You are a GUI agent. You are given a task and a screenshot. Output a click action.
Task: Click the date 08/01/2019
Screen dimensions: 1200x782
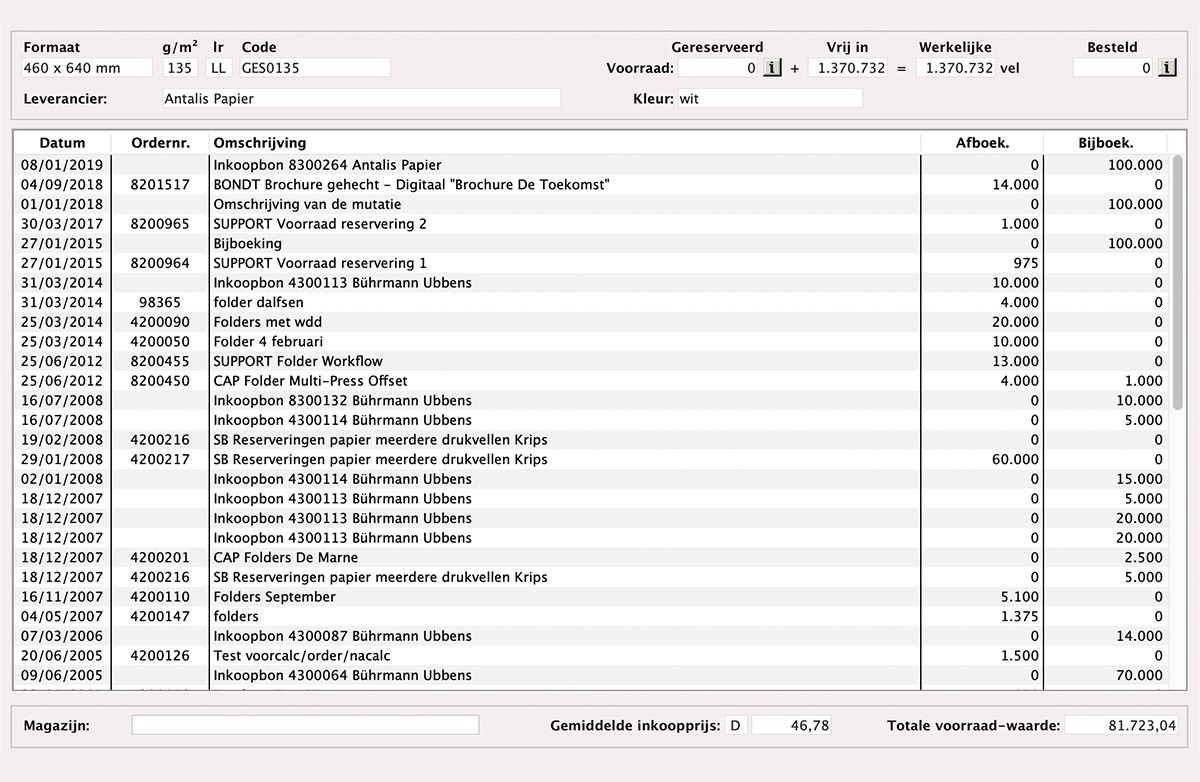pyautogui.click(x=62, y=165)
